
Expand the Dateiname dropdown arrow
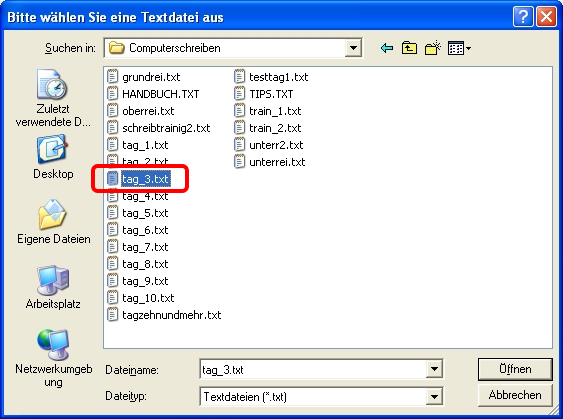point(434,369)
